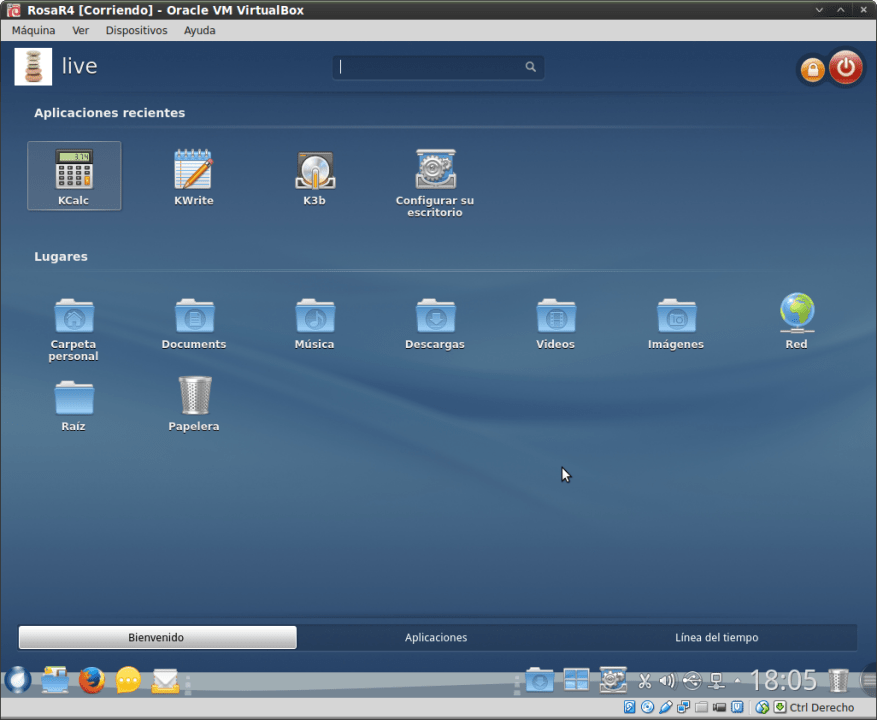Click the search input field

pos(430,67)
